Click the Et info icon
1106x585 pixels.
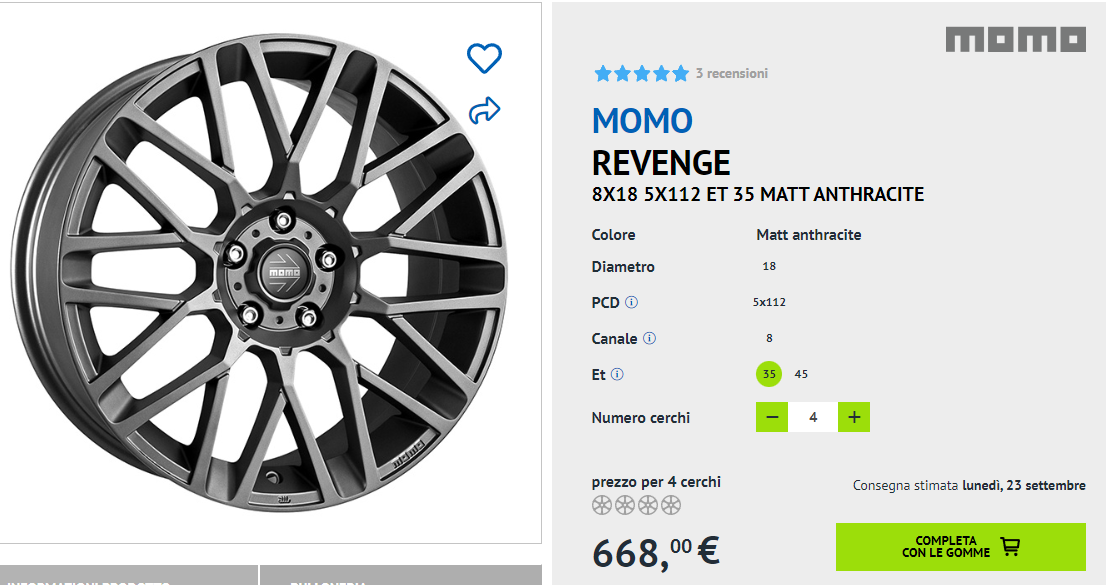(x=617, y=374)
